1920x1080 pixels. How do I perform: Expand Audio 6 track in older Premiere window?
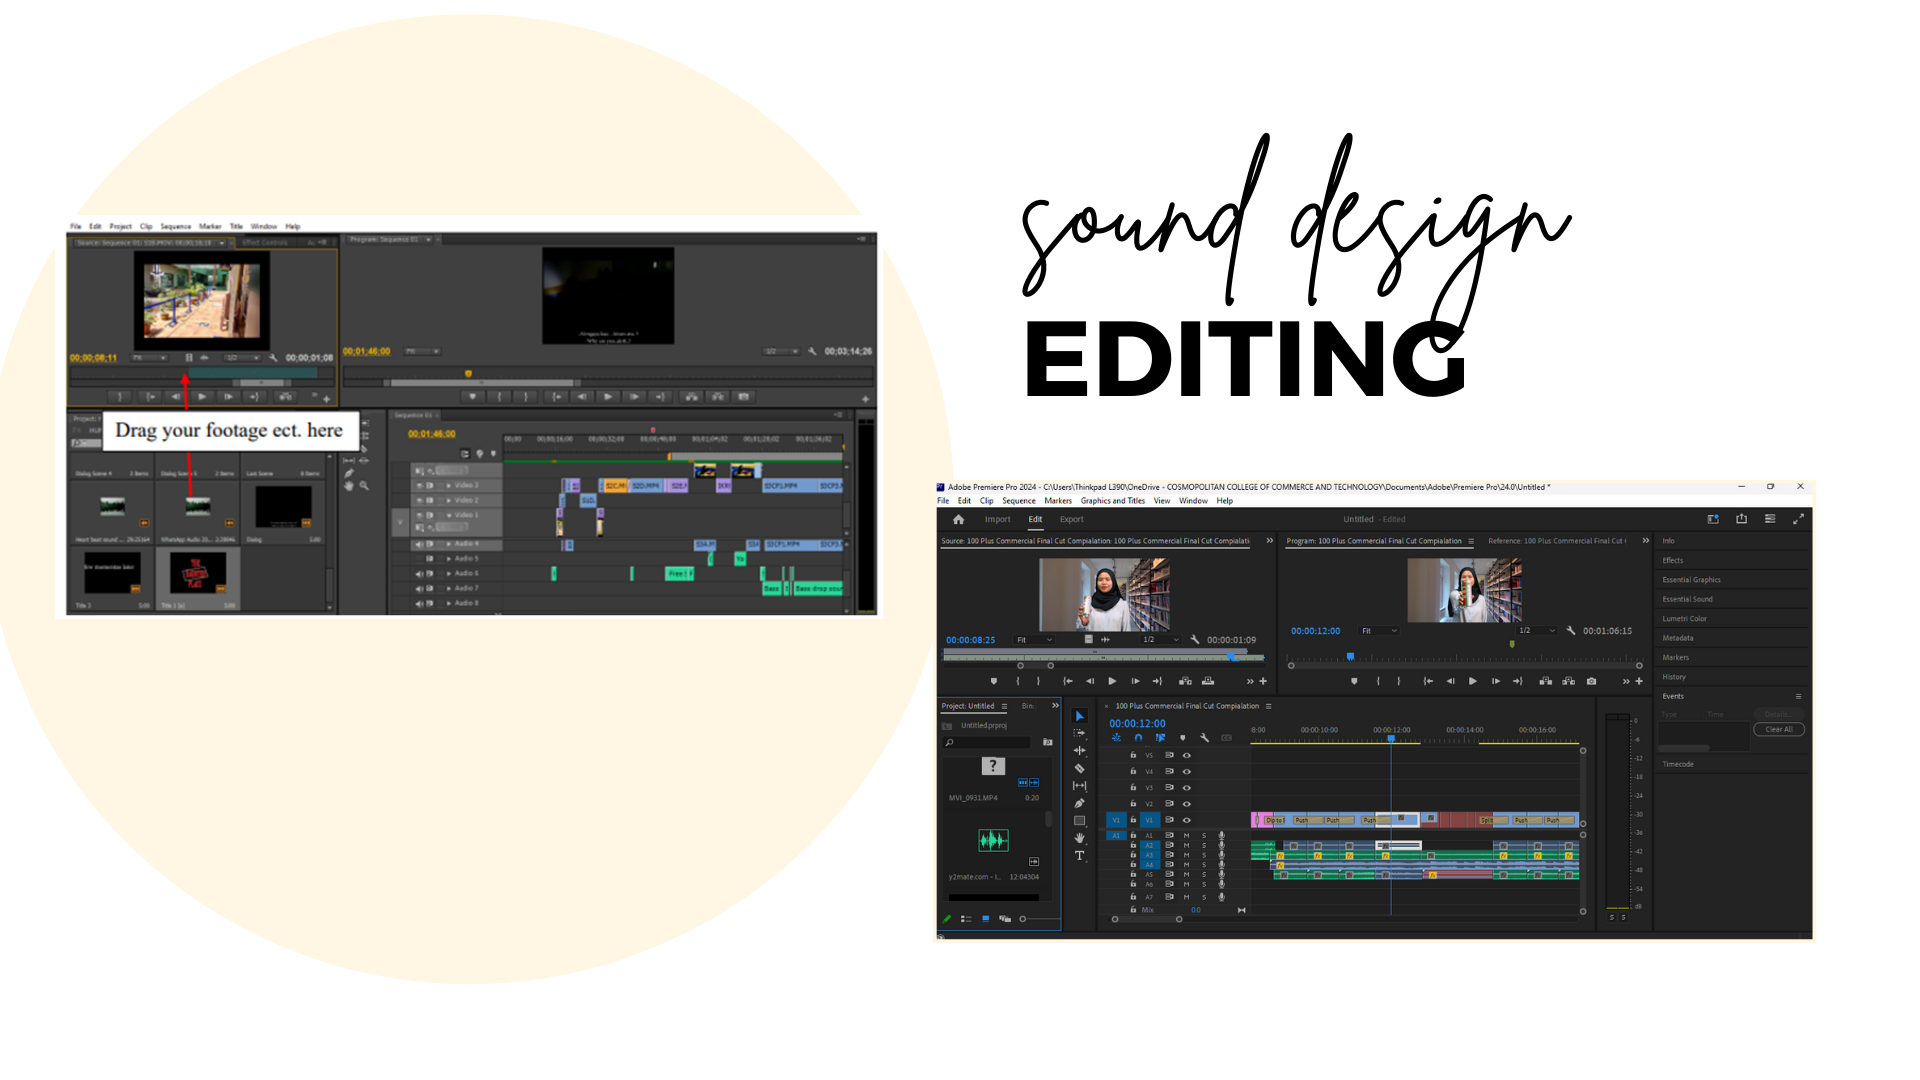(449, 573)
